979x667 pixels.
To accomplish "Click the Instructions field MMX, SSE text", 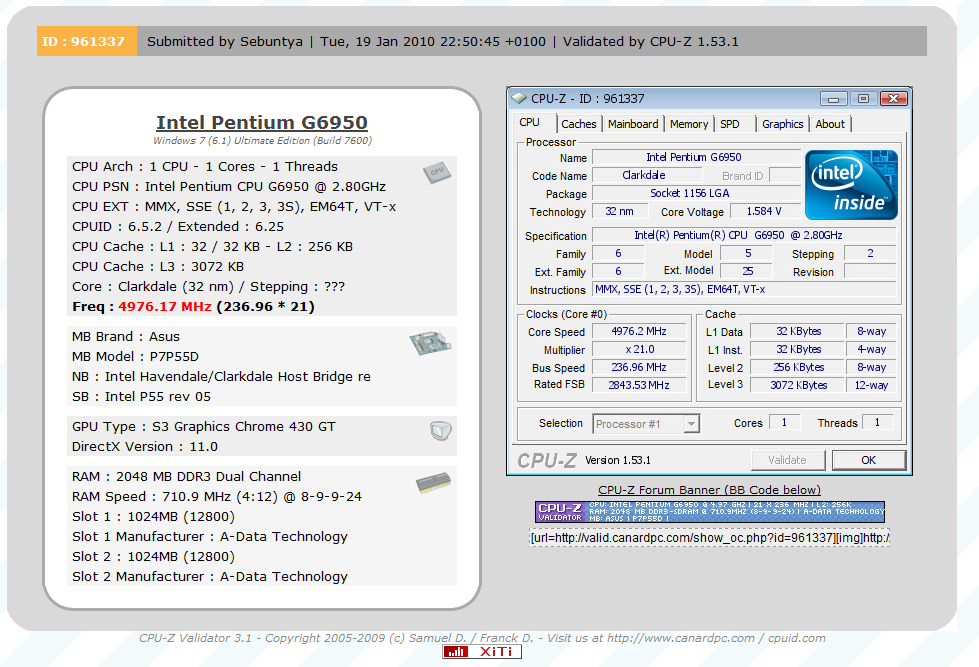I will point(744,290).
